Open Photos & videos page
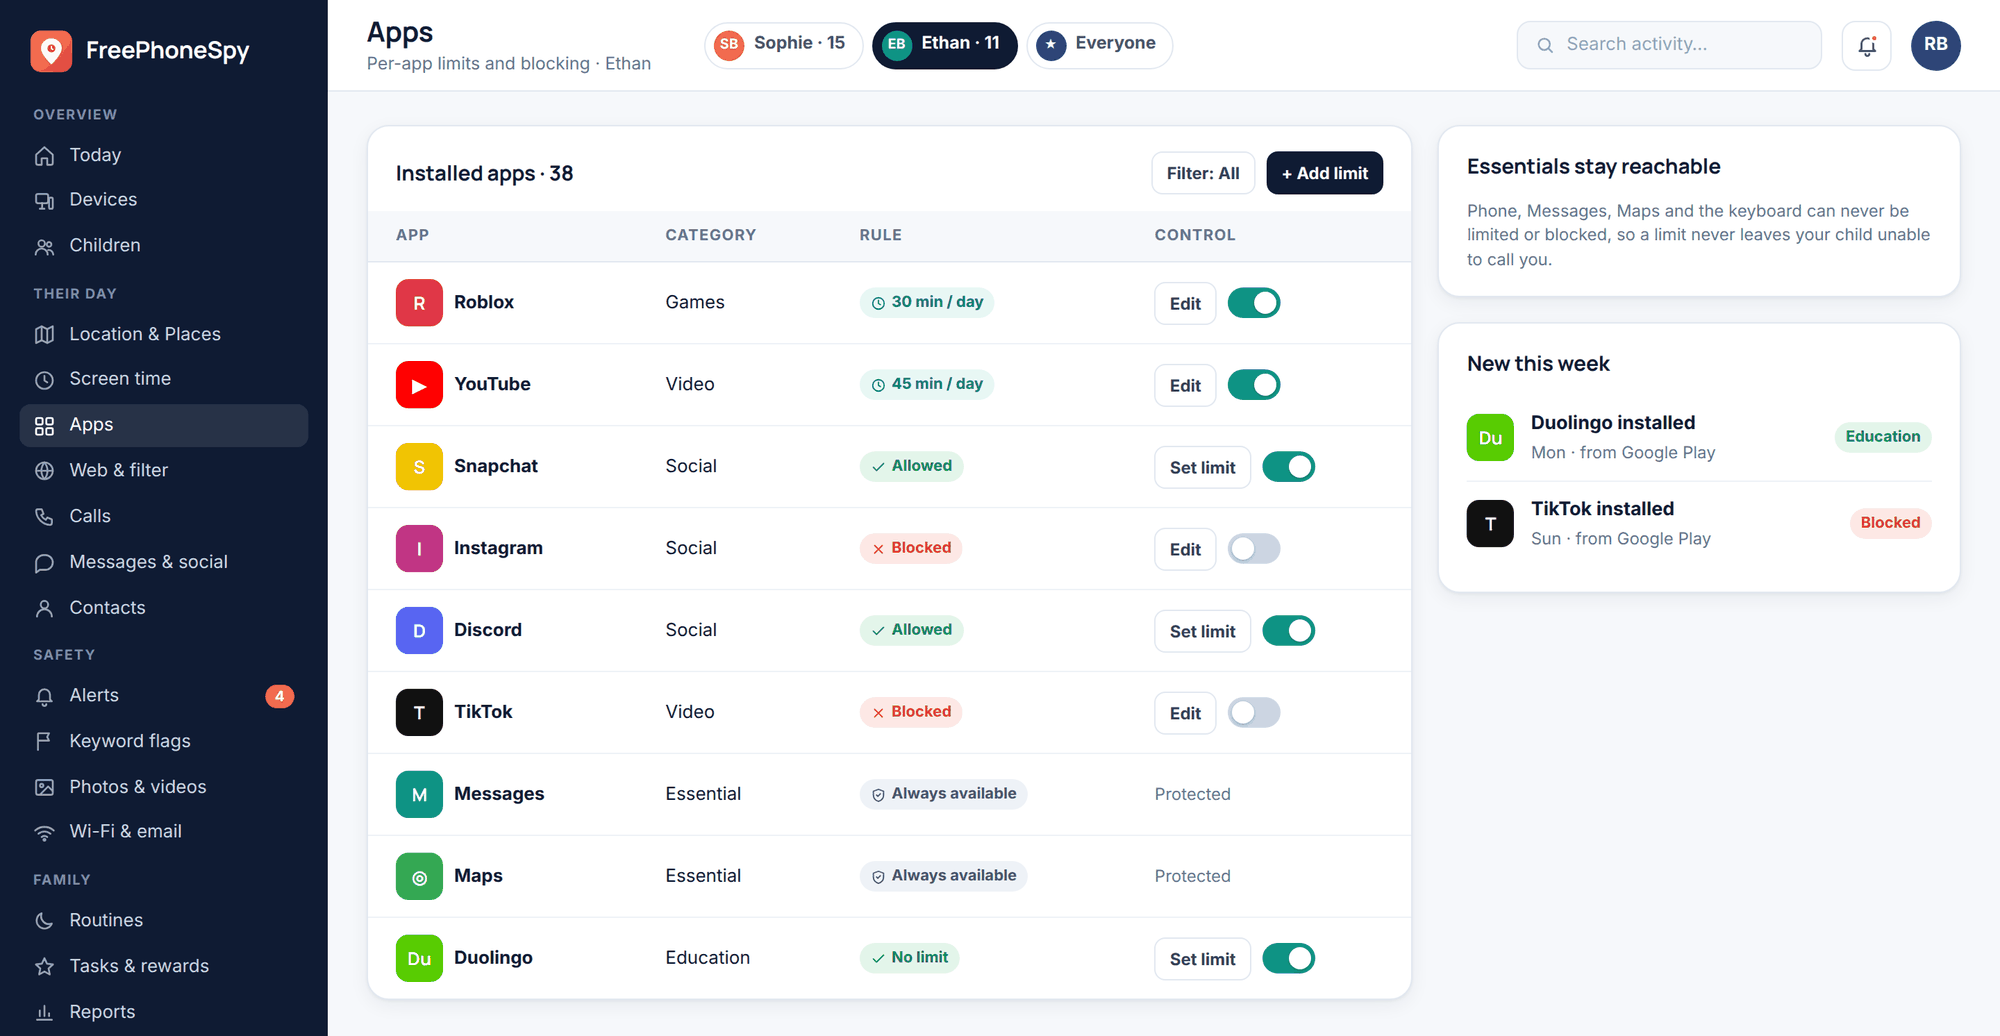 point(164,787)
